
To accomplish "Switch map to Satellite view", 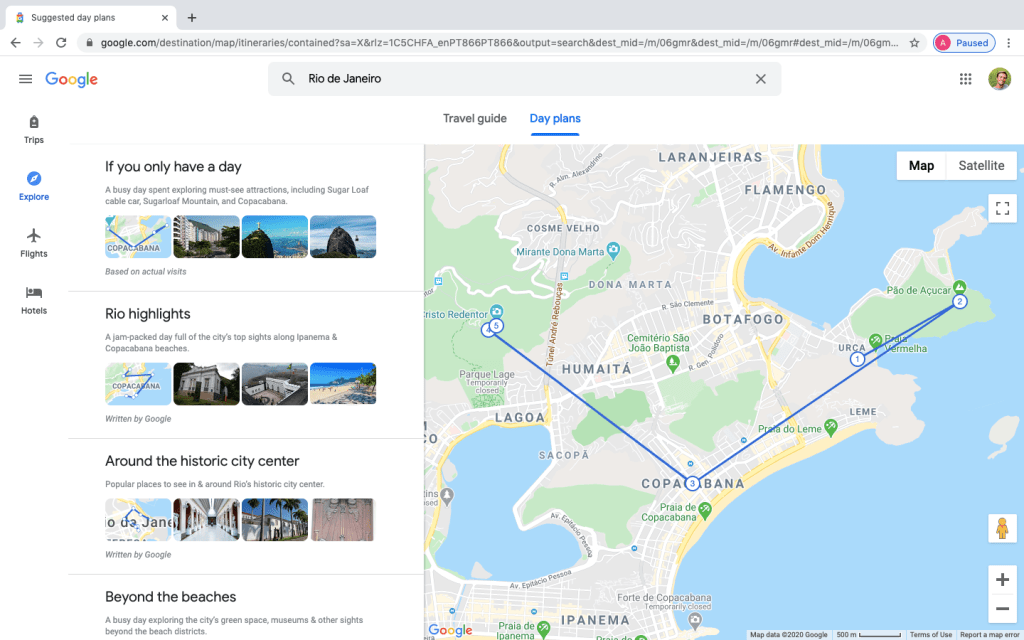I will pyautogui.click(x=980, y=166).
